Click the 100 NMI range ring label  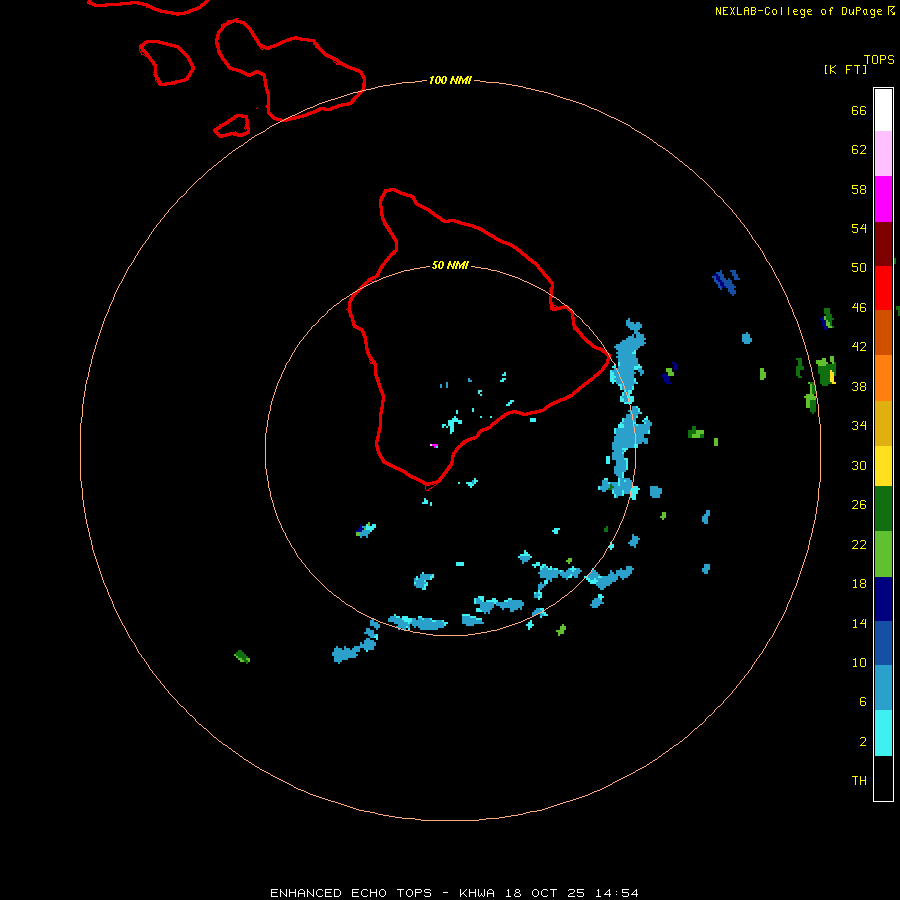pos(450,80)
